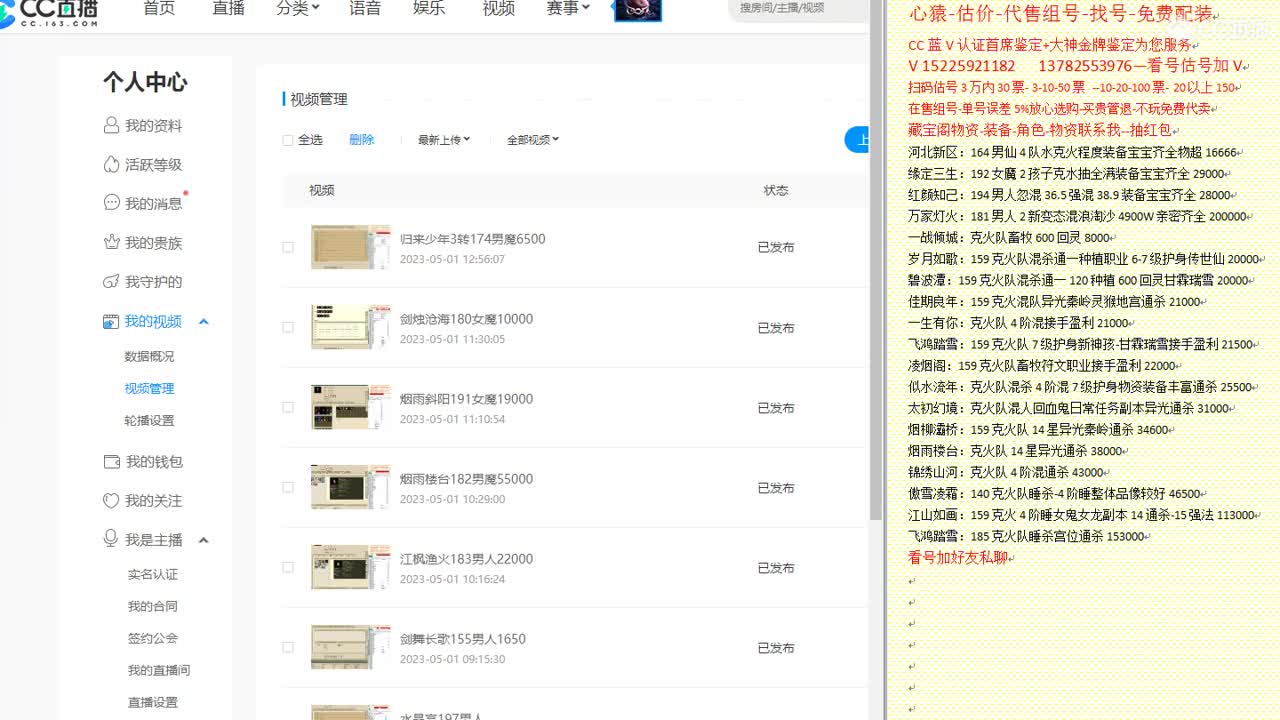Open 视频管理 in the sidebar
The width and height of the screenshot is (1280, 720).
149,388
